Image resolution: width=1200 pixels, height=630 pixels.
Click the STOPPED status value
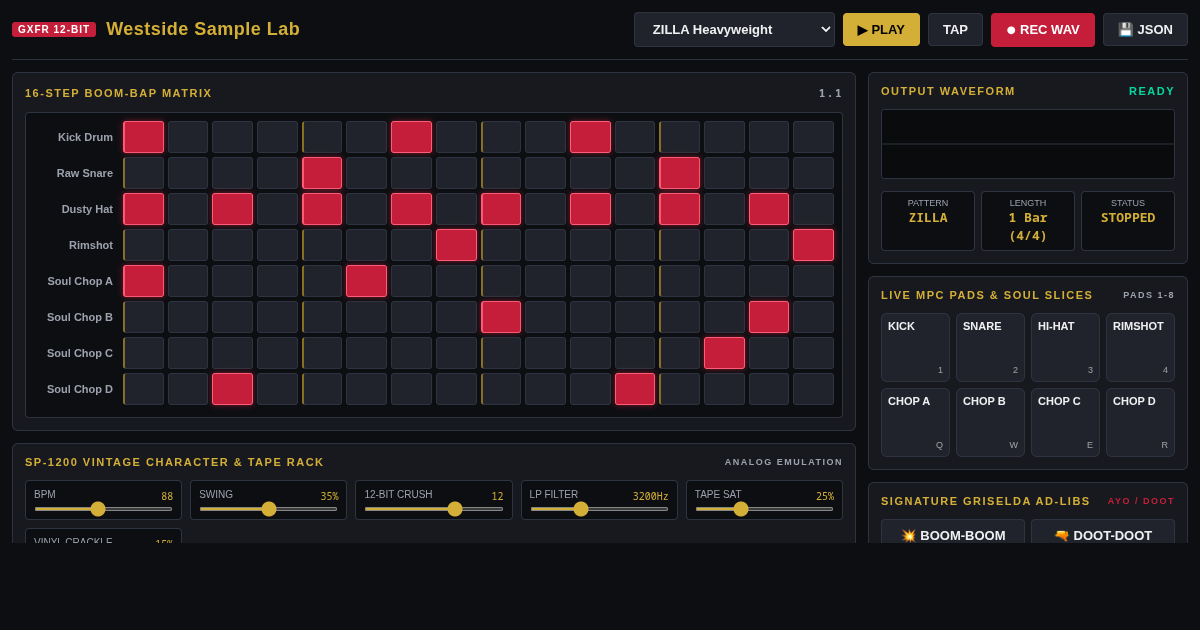point(1128,218)
